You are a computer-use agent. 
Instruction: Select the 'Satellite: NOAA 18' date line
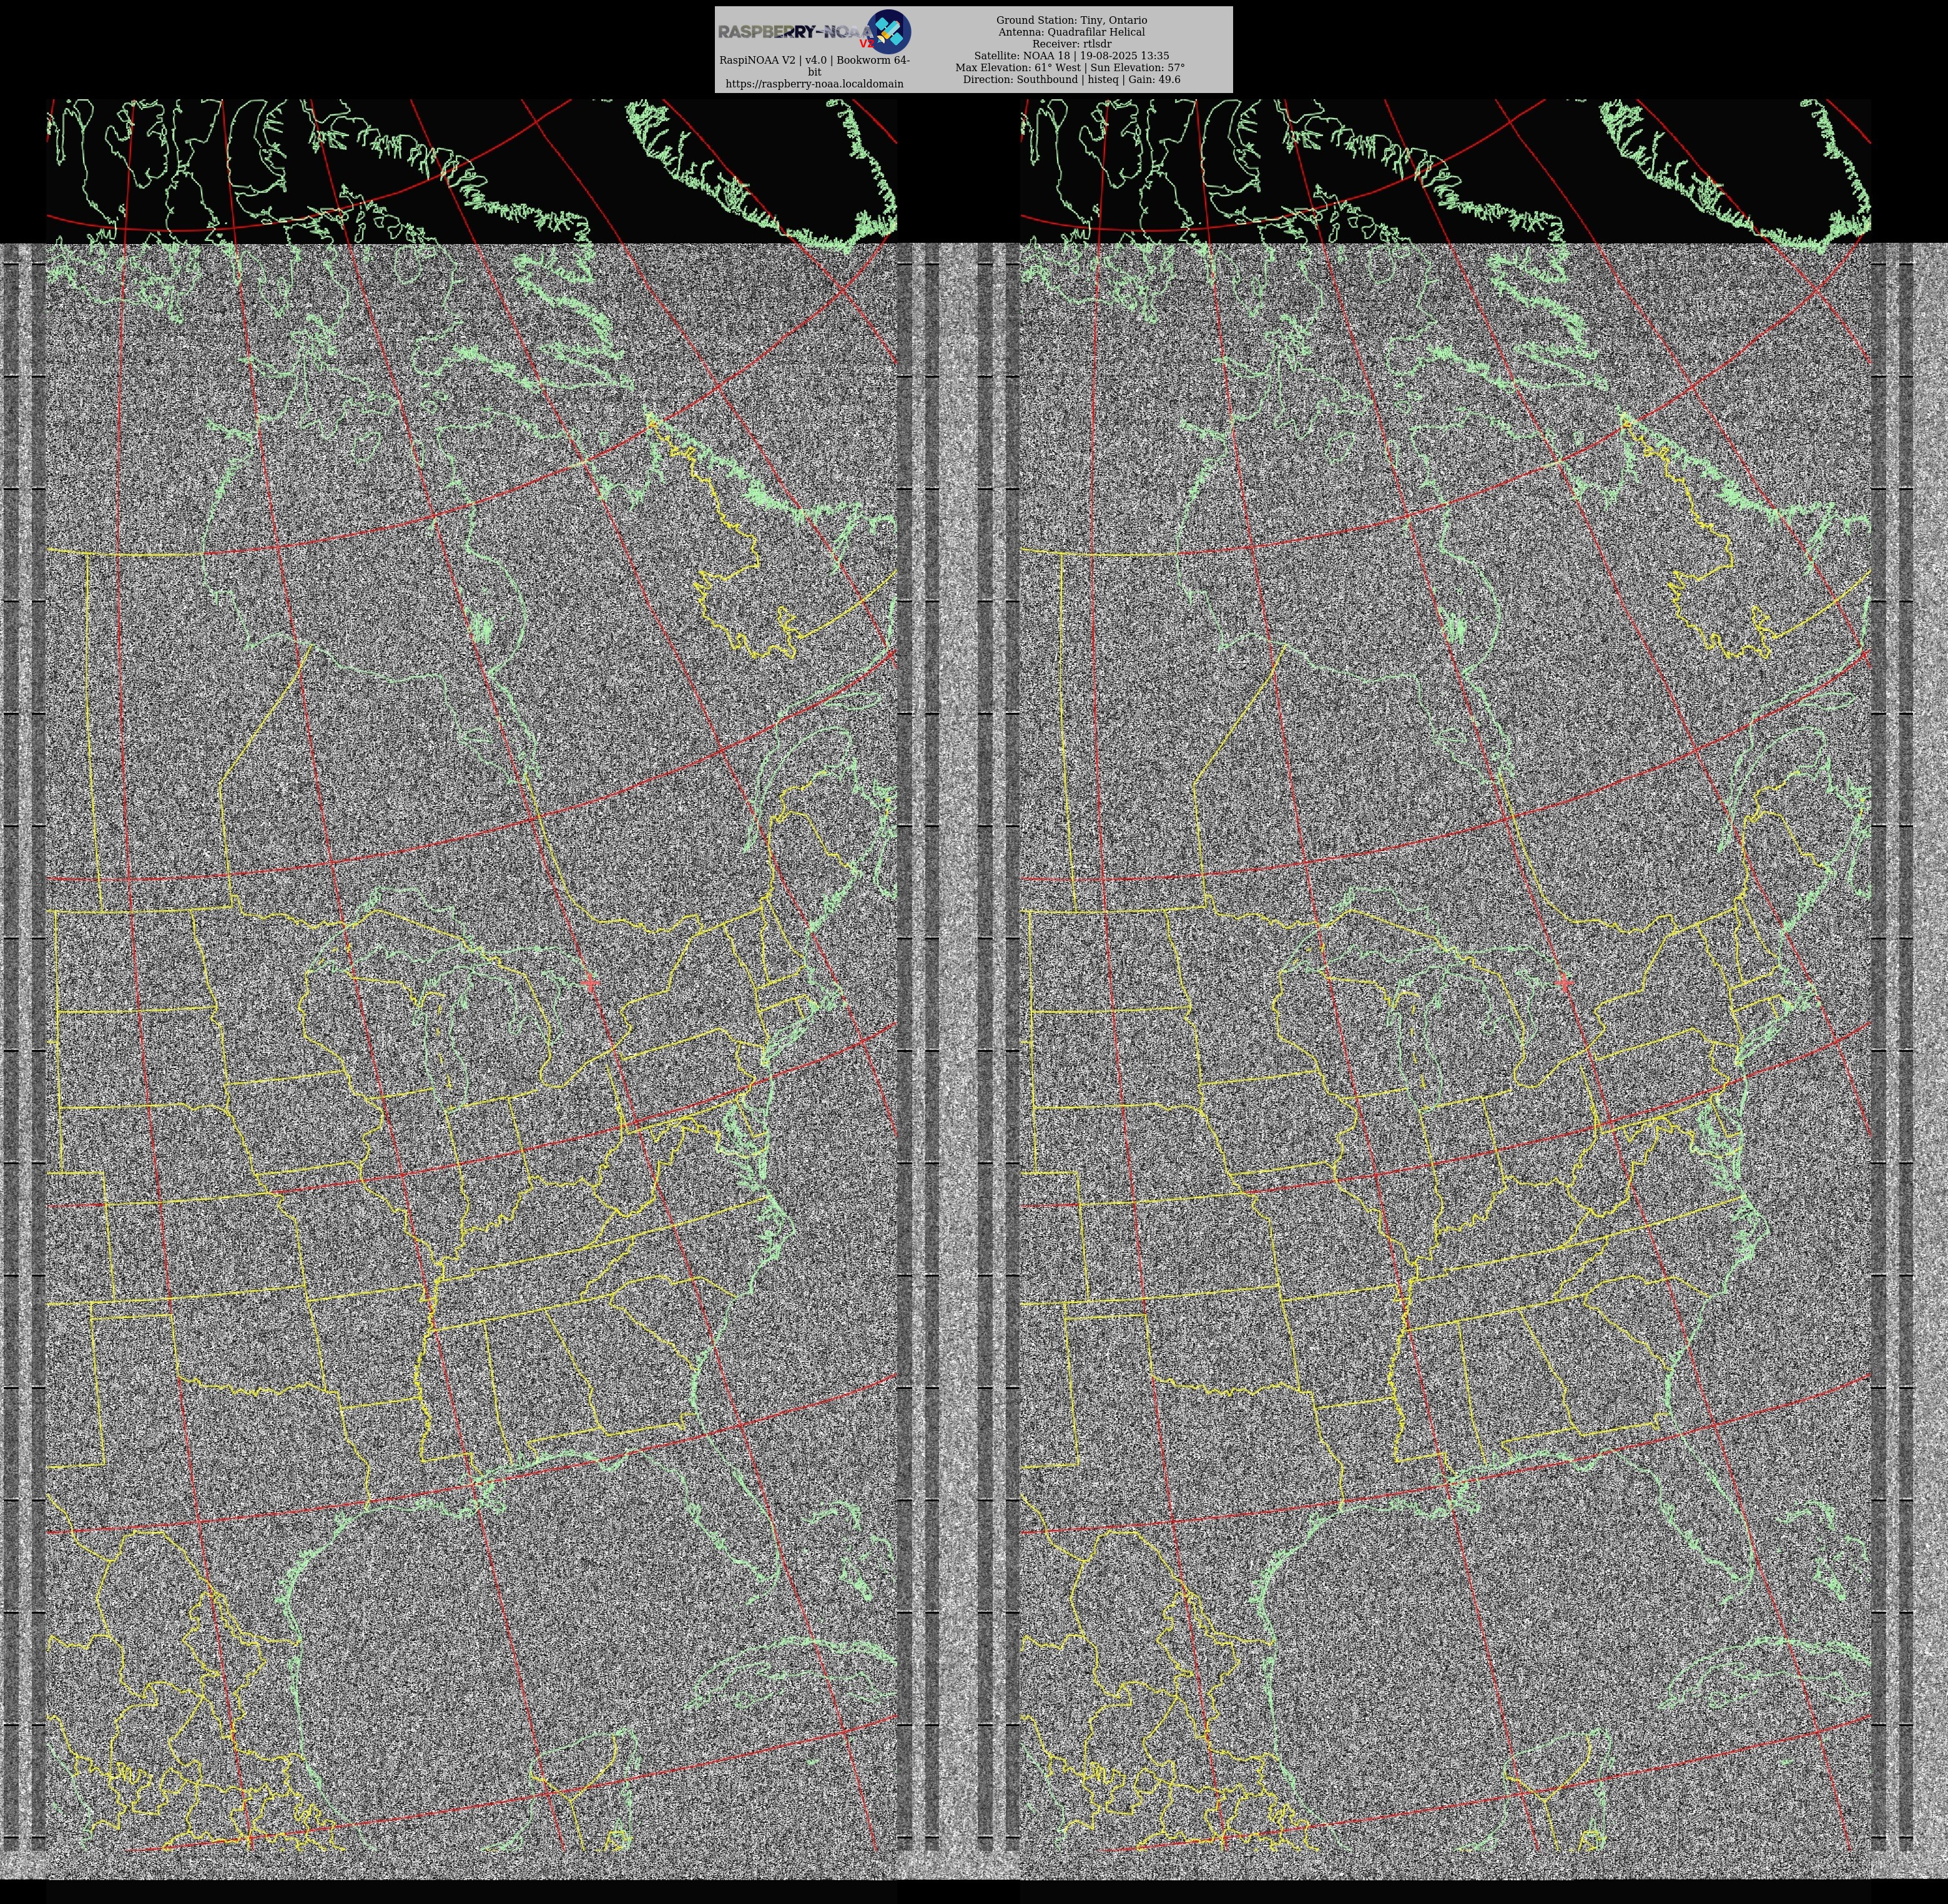pyautogui.click(x=1071, y=56)
